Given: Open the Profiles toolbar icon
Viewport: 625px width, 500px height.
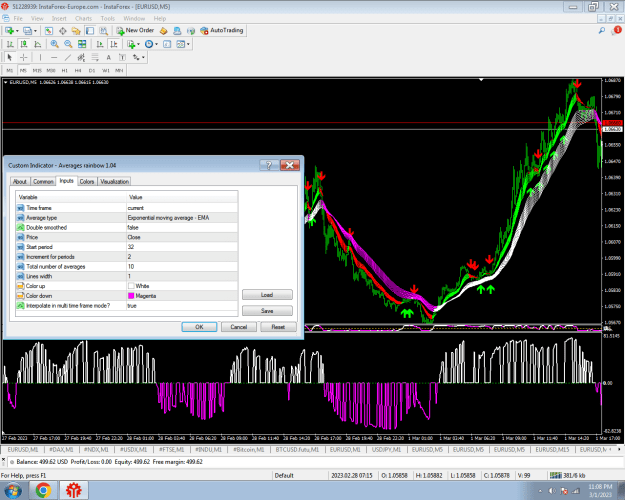Looking at the screenshot, I should [x=28, y=31].
